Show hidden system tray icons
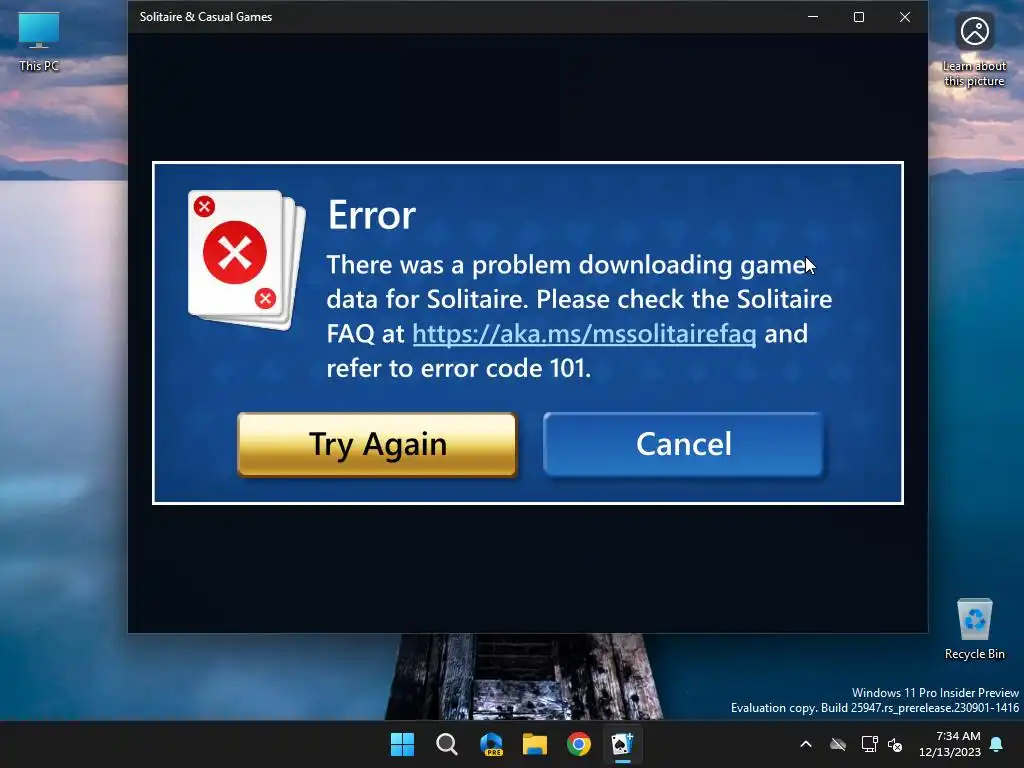Screen dimensions: 1024x768 806,744
